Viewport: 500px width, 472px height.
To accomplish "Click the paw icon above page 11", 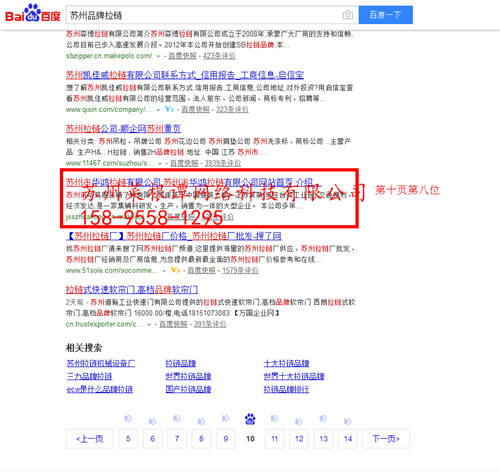I will click(x=274, y=418).
